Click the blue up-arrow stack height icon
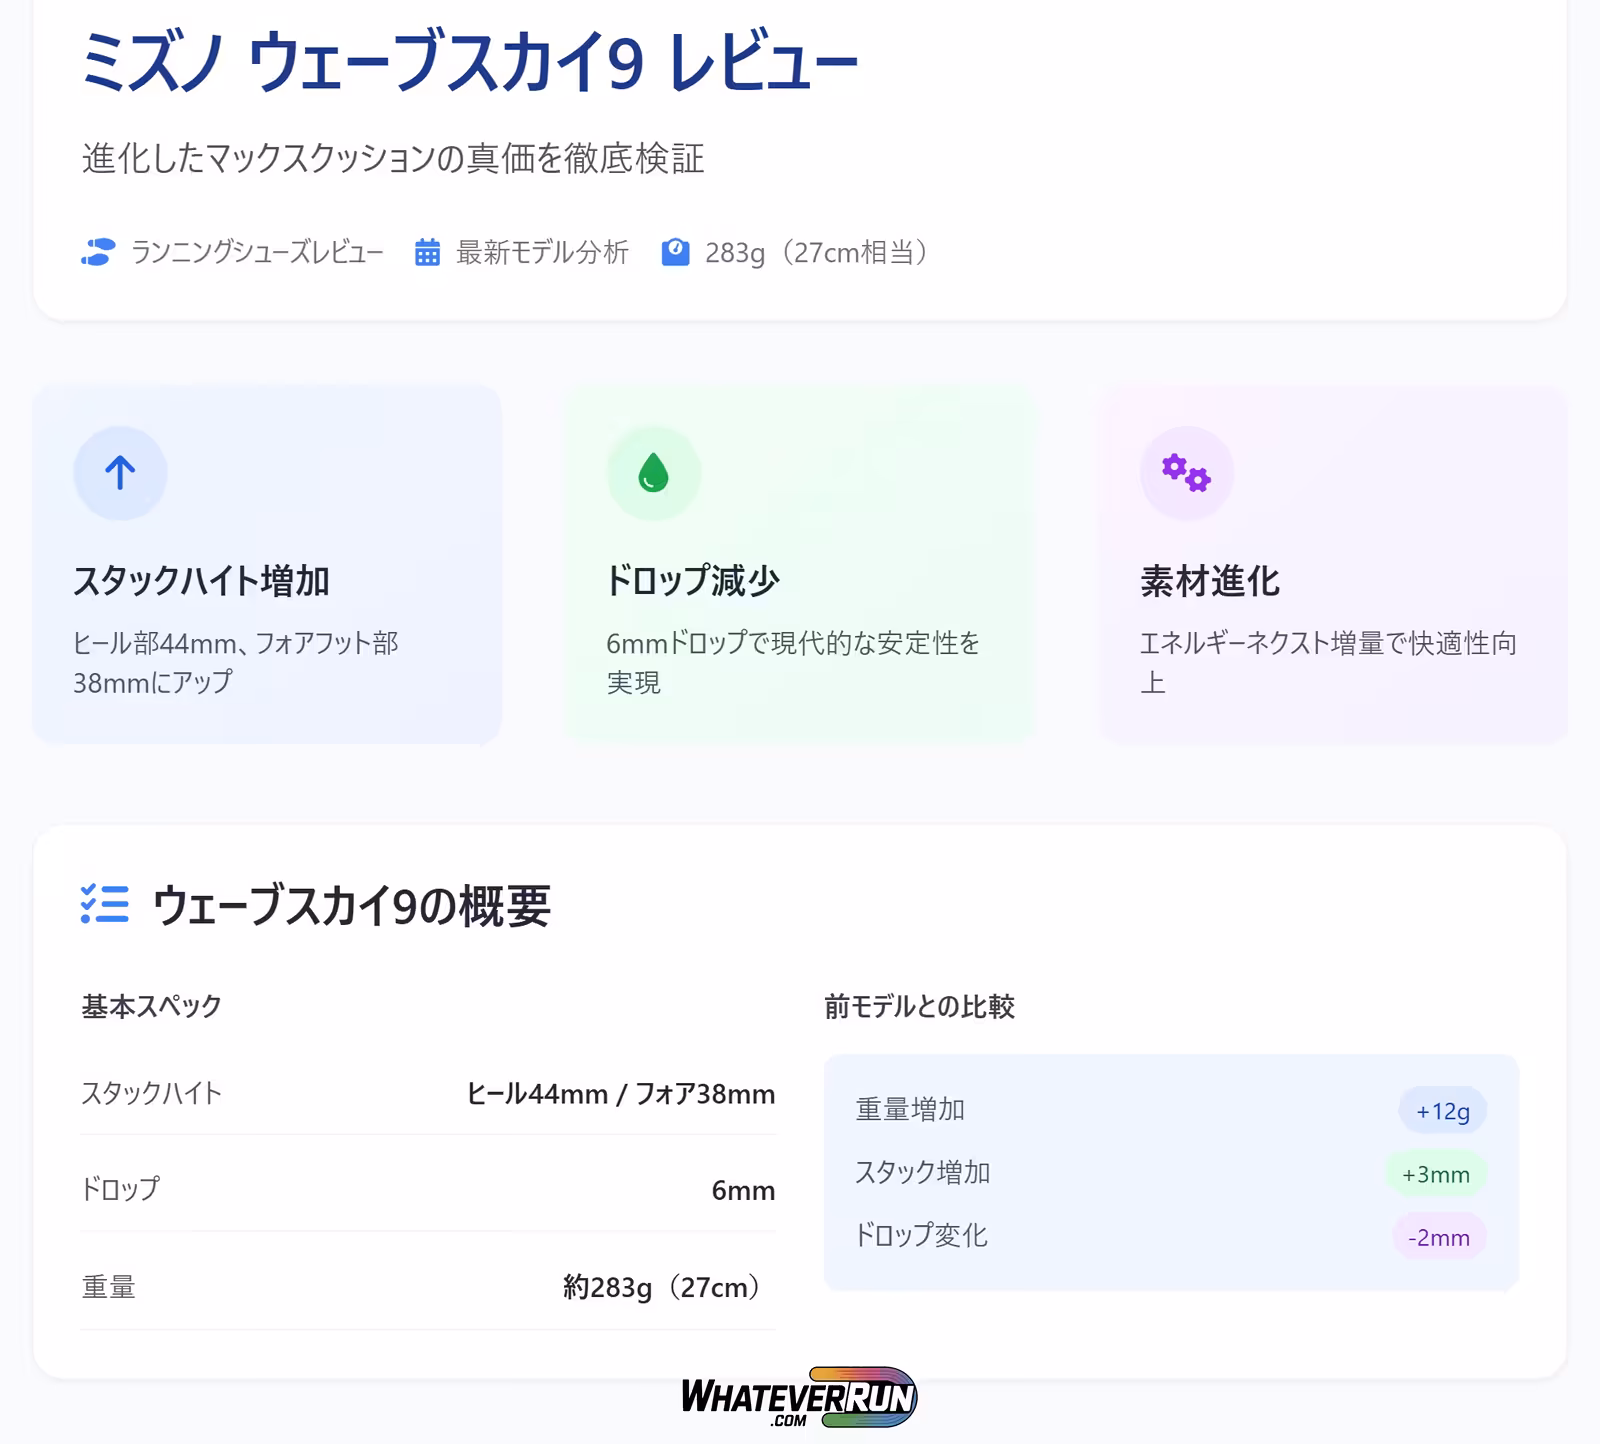Image resolution: width=1600 pixels, height=1444 pixels. tap(120, 473)
